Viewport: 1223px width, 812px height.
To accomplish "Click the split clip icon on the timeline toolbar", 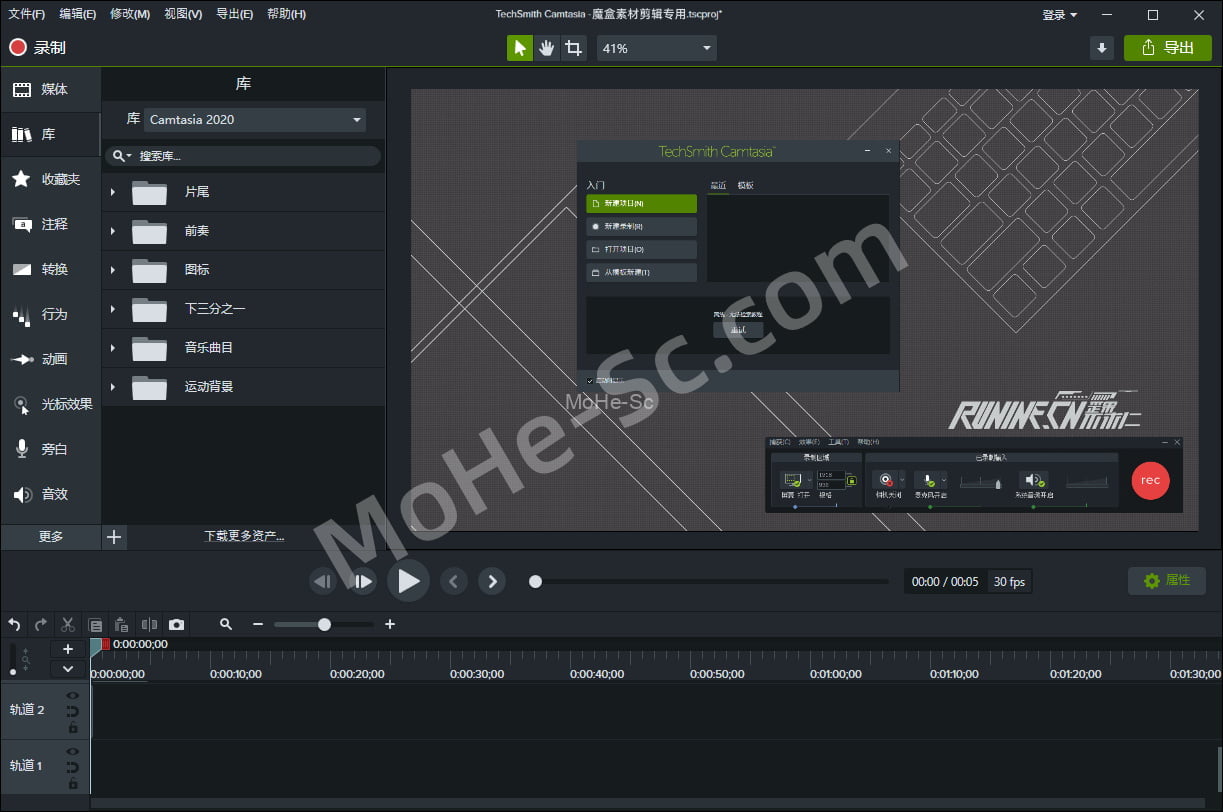I will (x=149, y=624).
